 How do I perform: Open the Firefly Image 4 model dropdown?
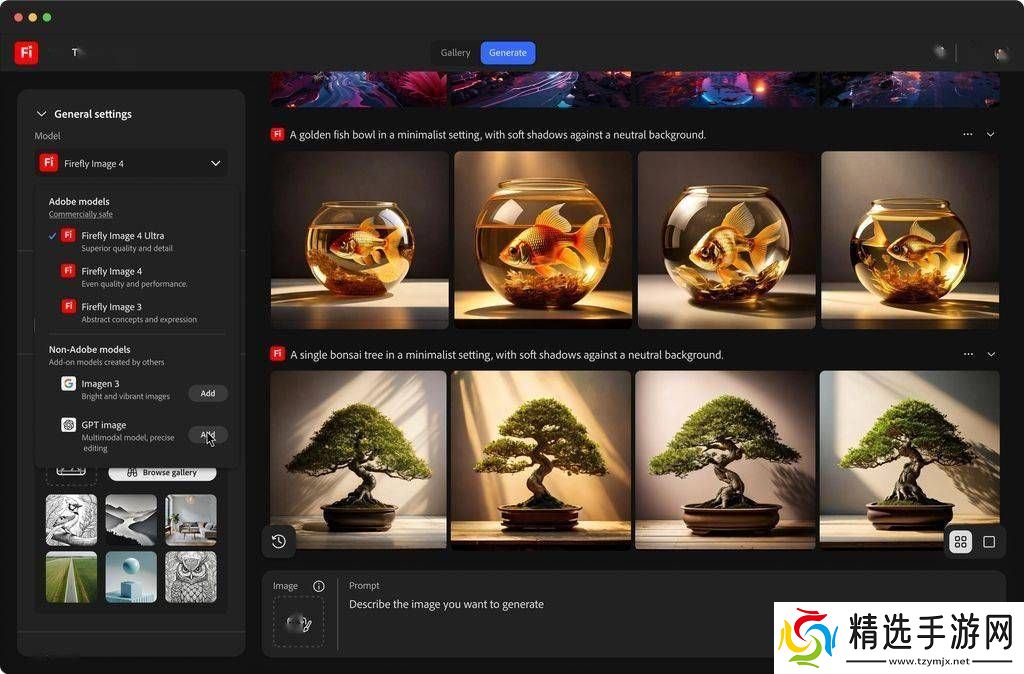(131, 163)
